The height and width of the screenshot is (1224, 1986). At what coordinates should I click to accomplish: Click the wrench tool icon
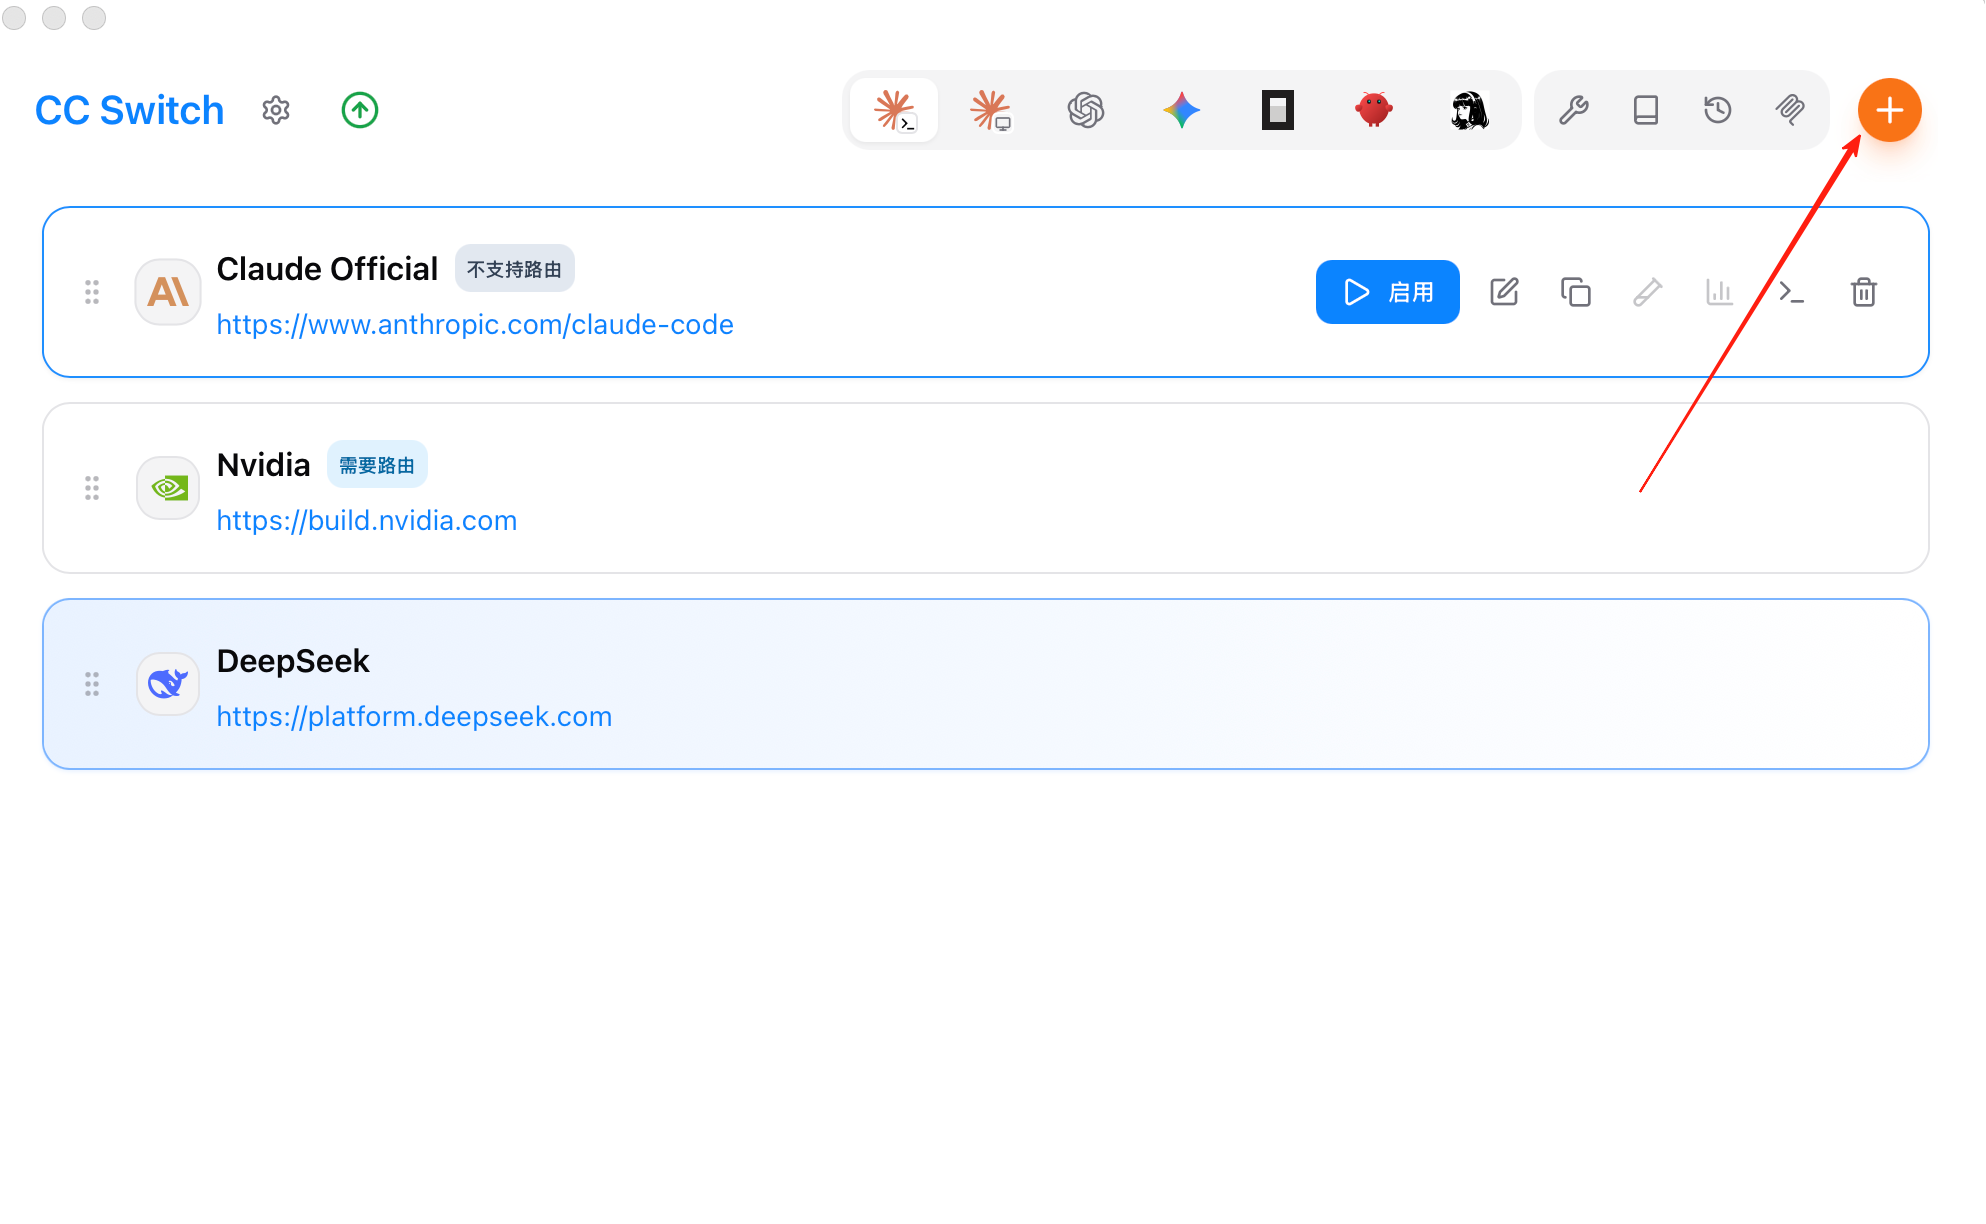(1574, 110)
